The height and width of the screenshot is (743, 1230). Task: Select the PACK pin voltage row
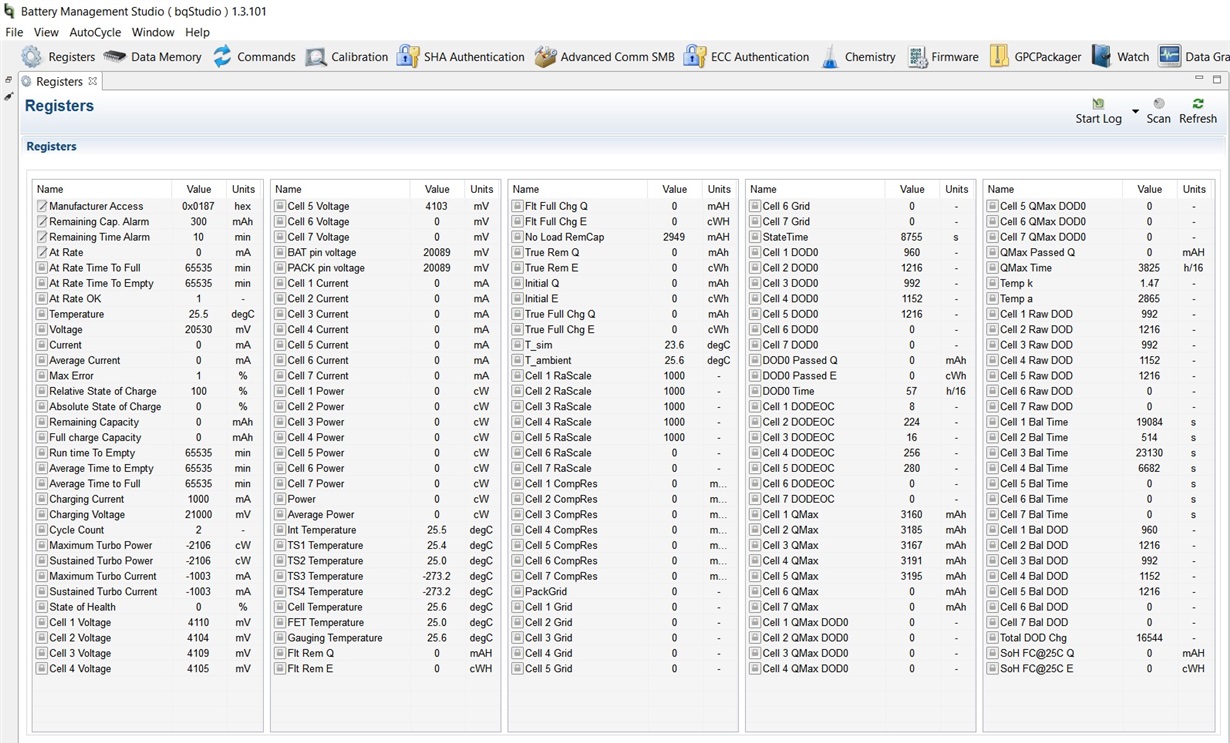coord(385,268)
